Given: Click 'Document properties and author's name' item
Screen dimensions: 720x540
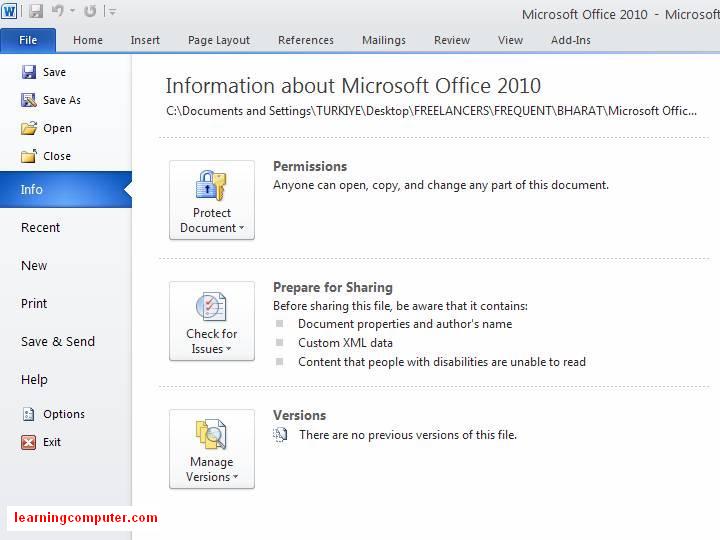Looking at the screenshot, I should click(405, 324).
